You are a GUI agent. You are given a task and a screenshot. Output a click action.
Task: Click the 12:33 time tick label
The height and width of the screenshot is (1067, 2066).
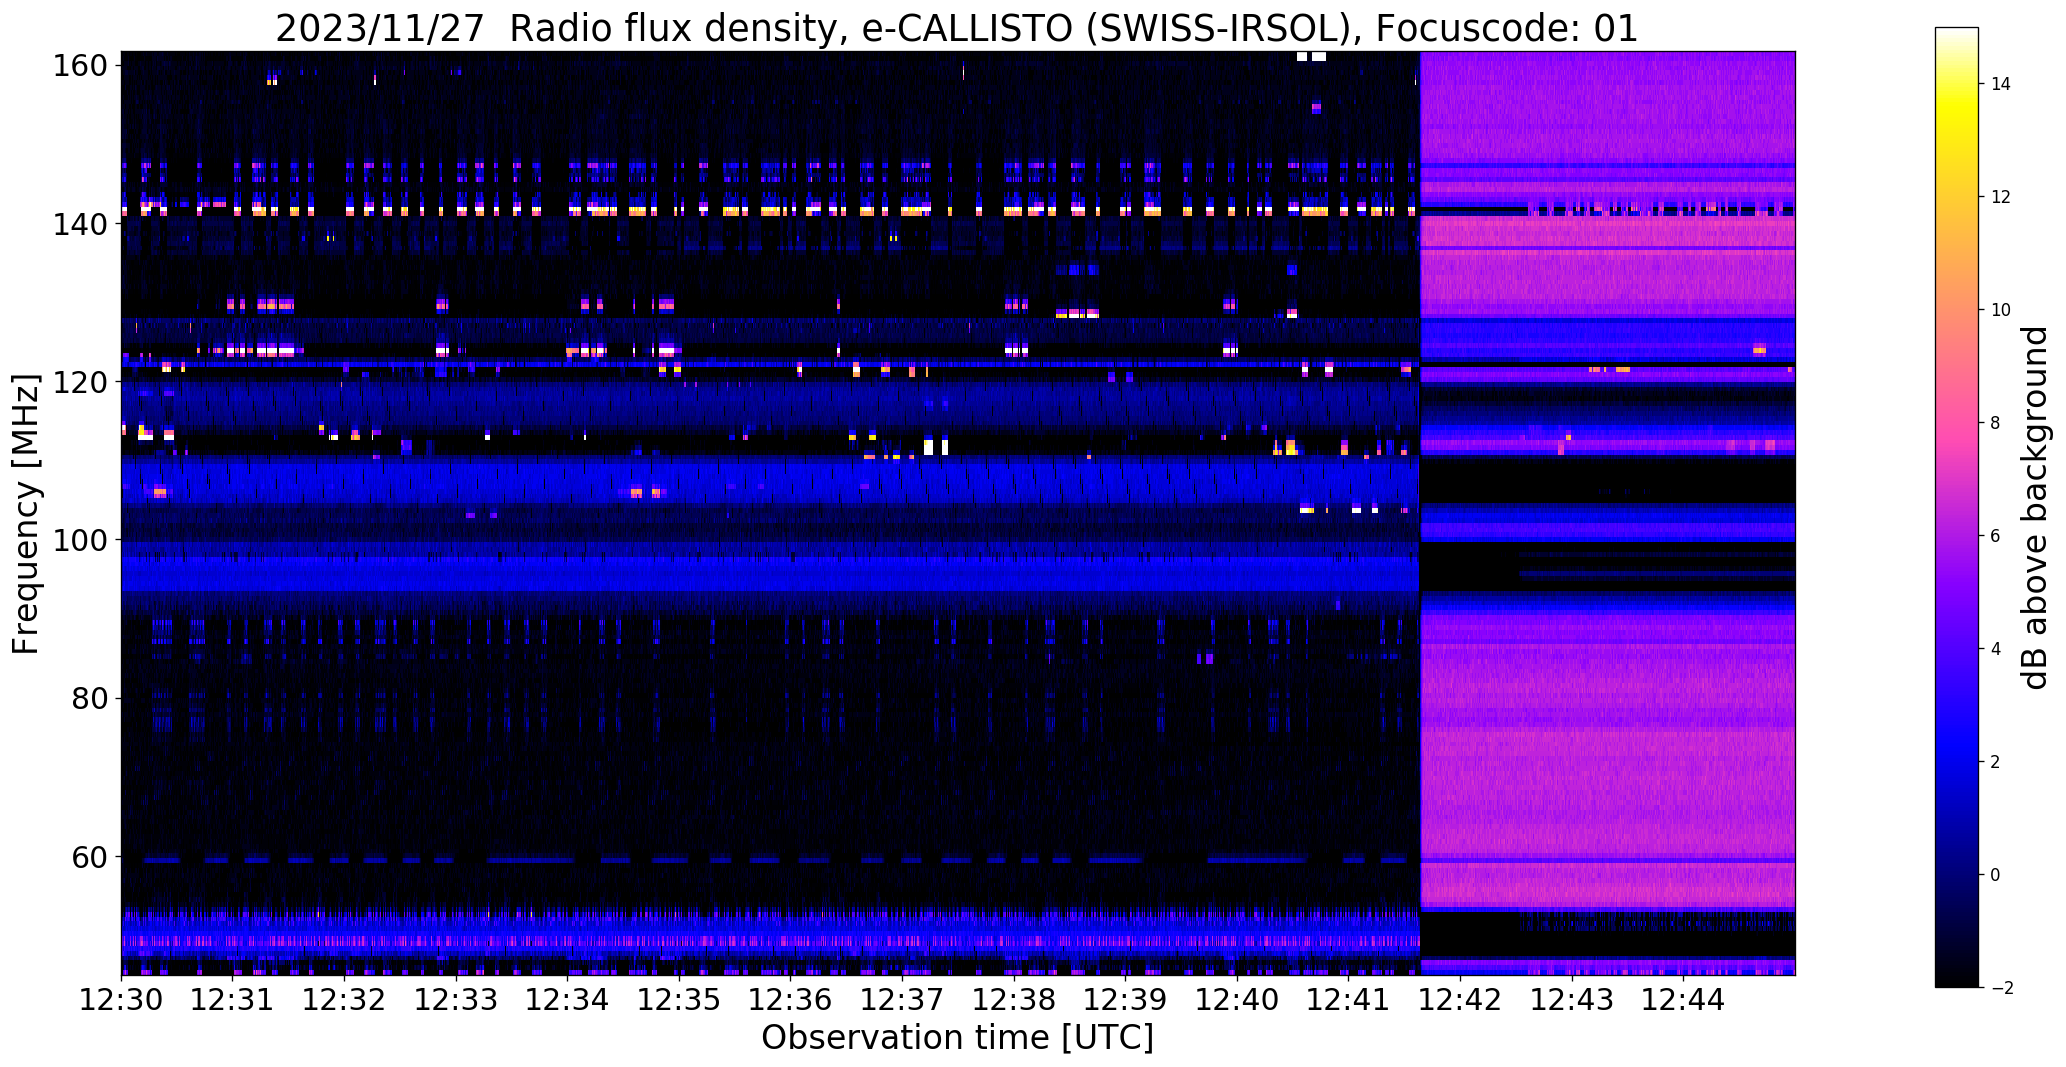[x=456, y=1000]
